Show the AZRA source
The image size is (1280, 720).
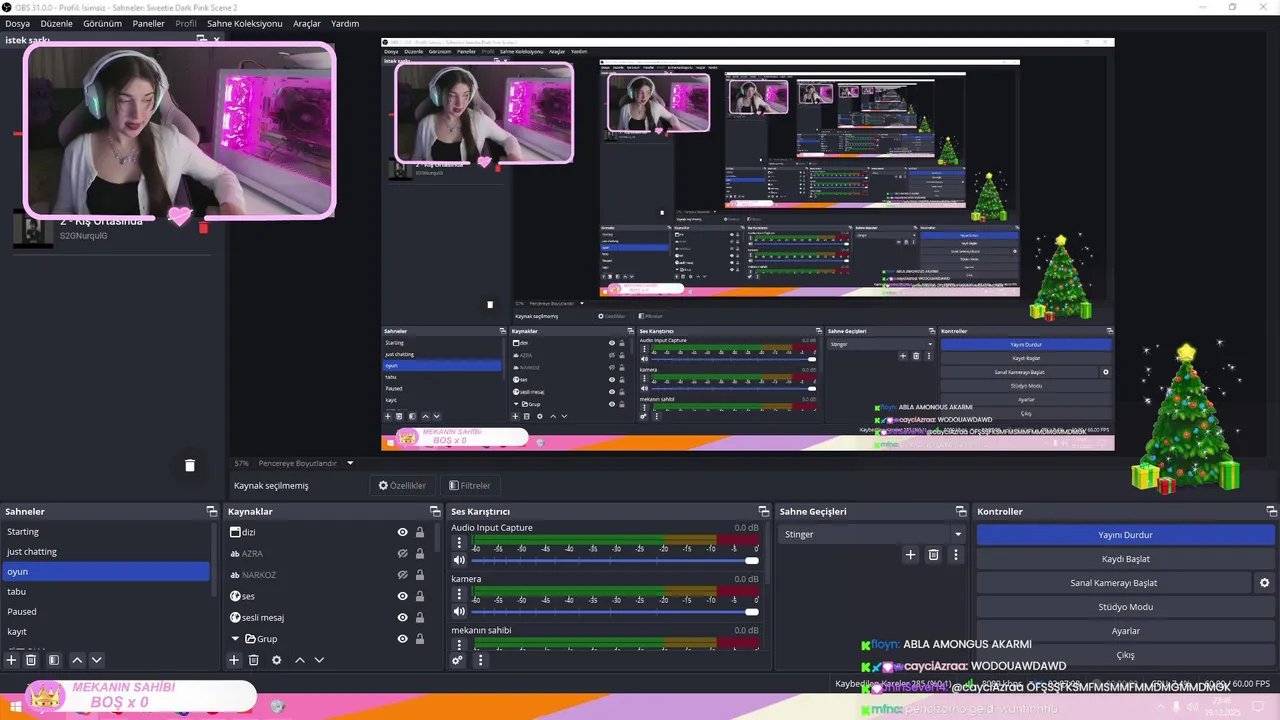coord(402,554)
